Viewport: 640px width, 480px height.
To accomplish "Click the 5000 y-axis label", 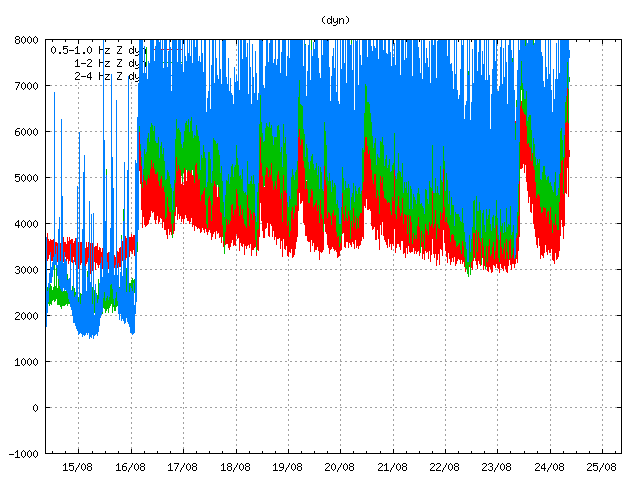I will coord(26,178).
